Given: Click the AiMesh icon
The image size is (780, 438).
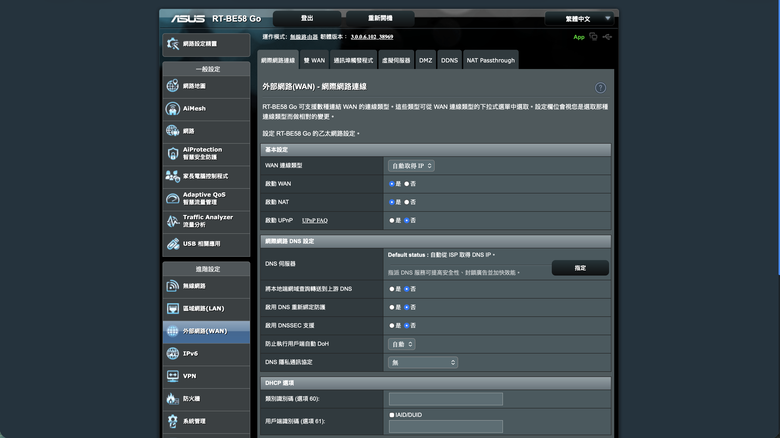Looking at the screenshot, I should [173, 109].
